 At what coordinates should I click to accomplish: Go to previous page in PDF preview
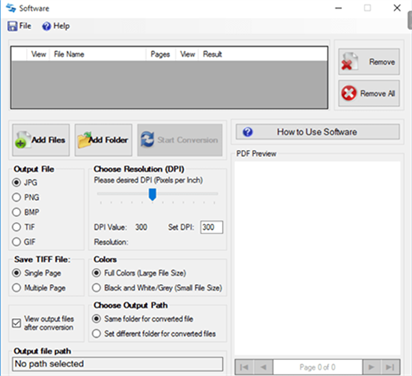264,367
